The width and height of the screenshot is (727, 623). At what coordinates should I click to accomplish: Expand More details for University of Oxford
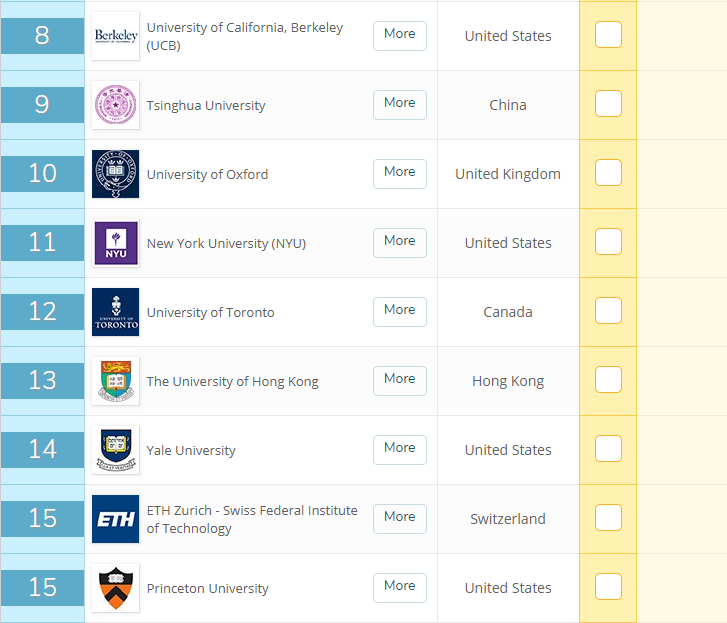click(x=400, y=172)
